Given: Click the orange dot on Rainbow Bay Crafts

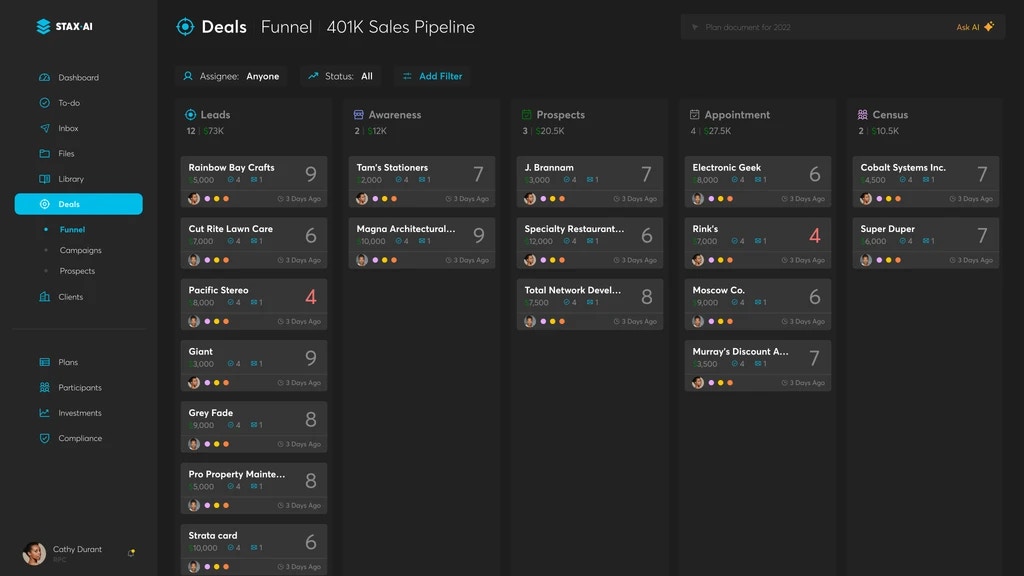Looking at the screenshot, I should click(226, 199).
